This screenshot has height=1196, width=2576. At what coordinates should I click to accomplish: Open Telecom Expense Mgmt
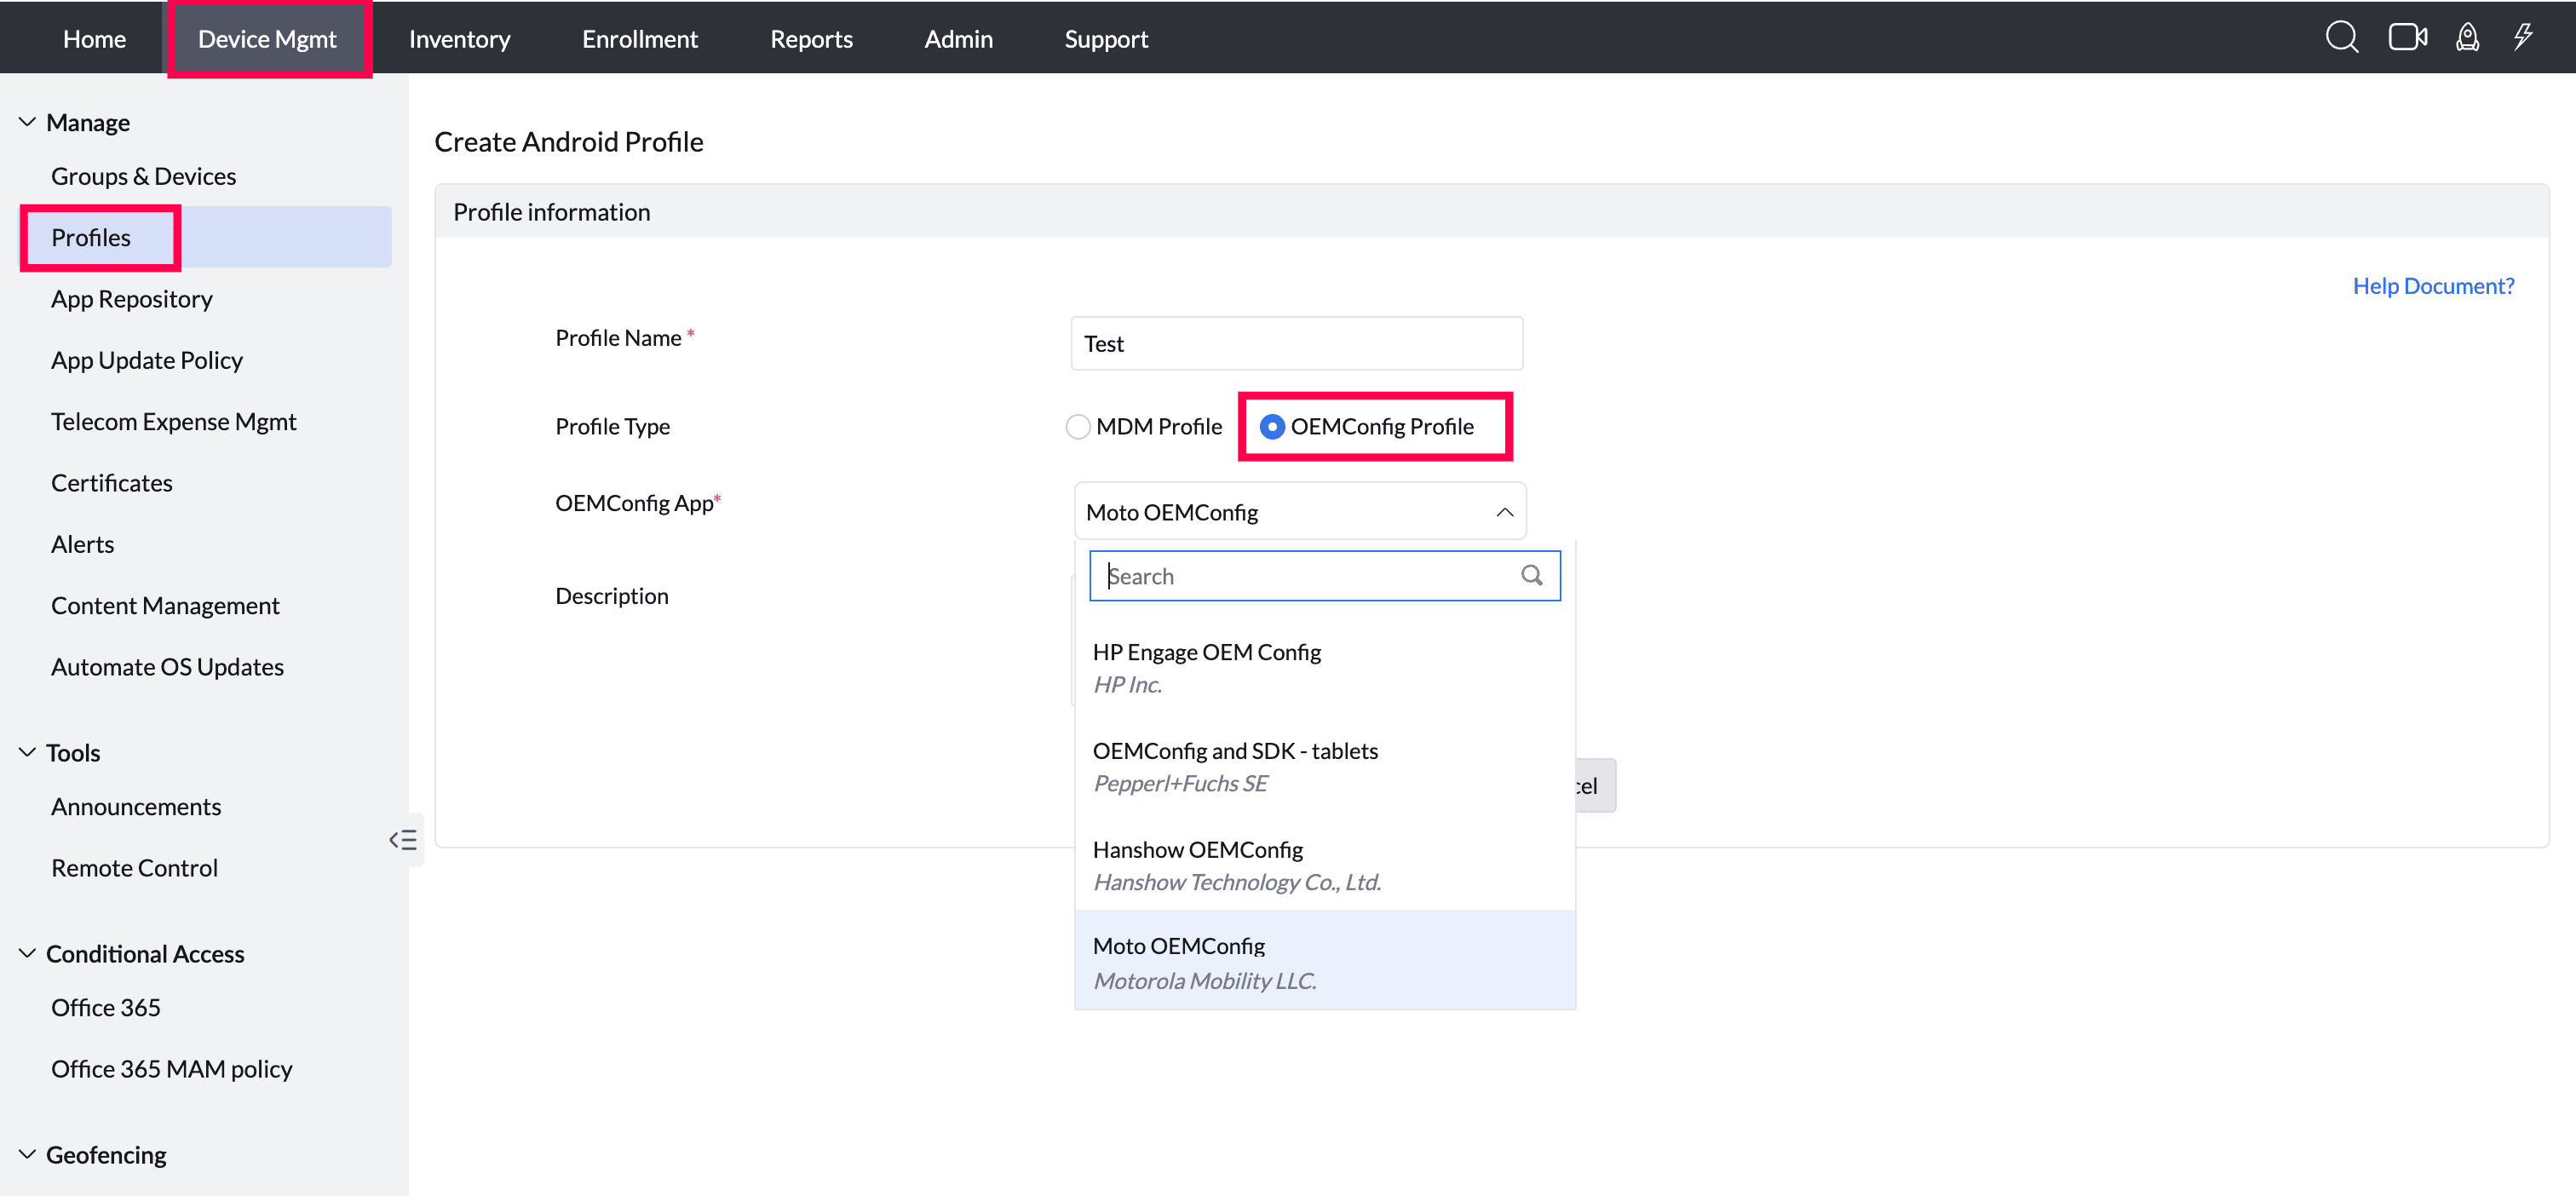[173, 421]
